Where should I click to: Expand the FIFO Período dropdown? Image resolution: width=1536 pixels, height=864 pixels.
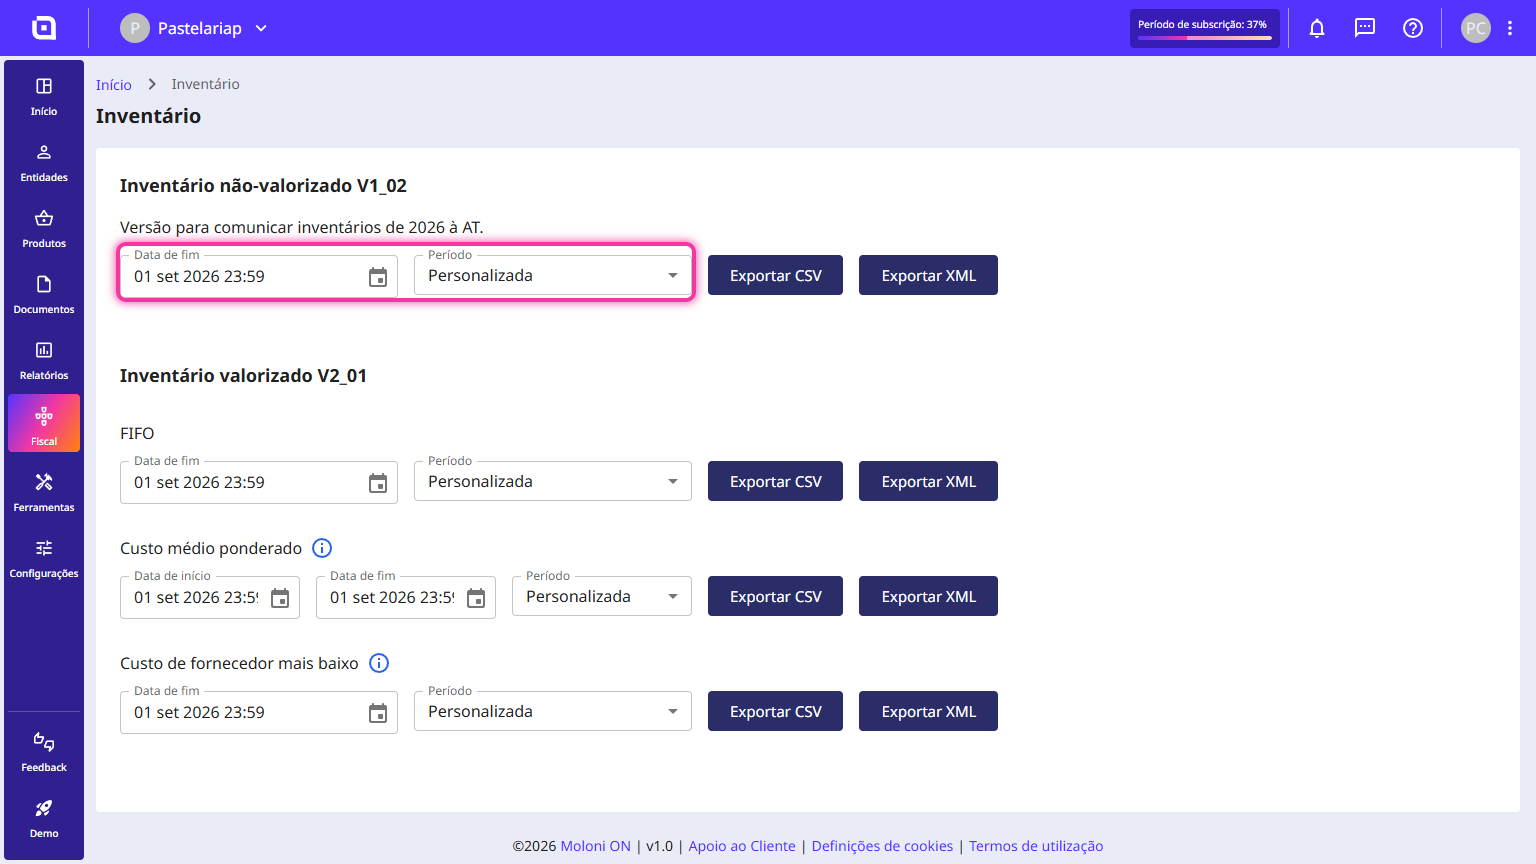(553, 482)
